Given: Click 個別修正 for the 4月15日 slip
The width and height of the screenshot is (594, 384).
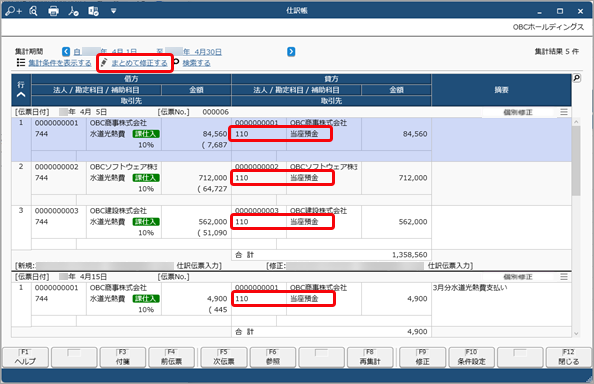Looking at the screenshot, I should point(517,277).
